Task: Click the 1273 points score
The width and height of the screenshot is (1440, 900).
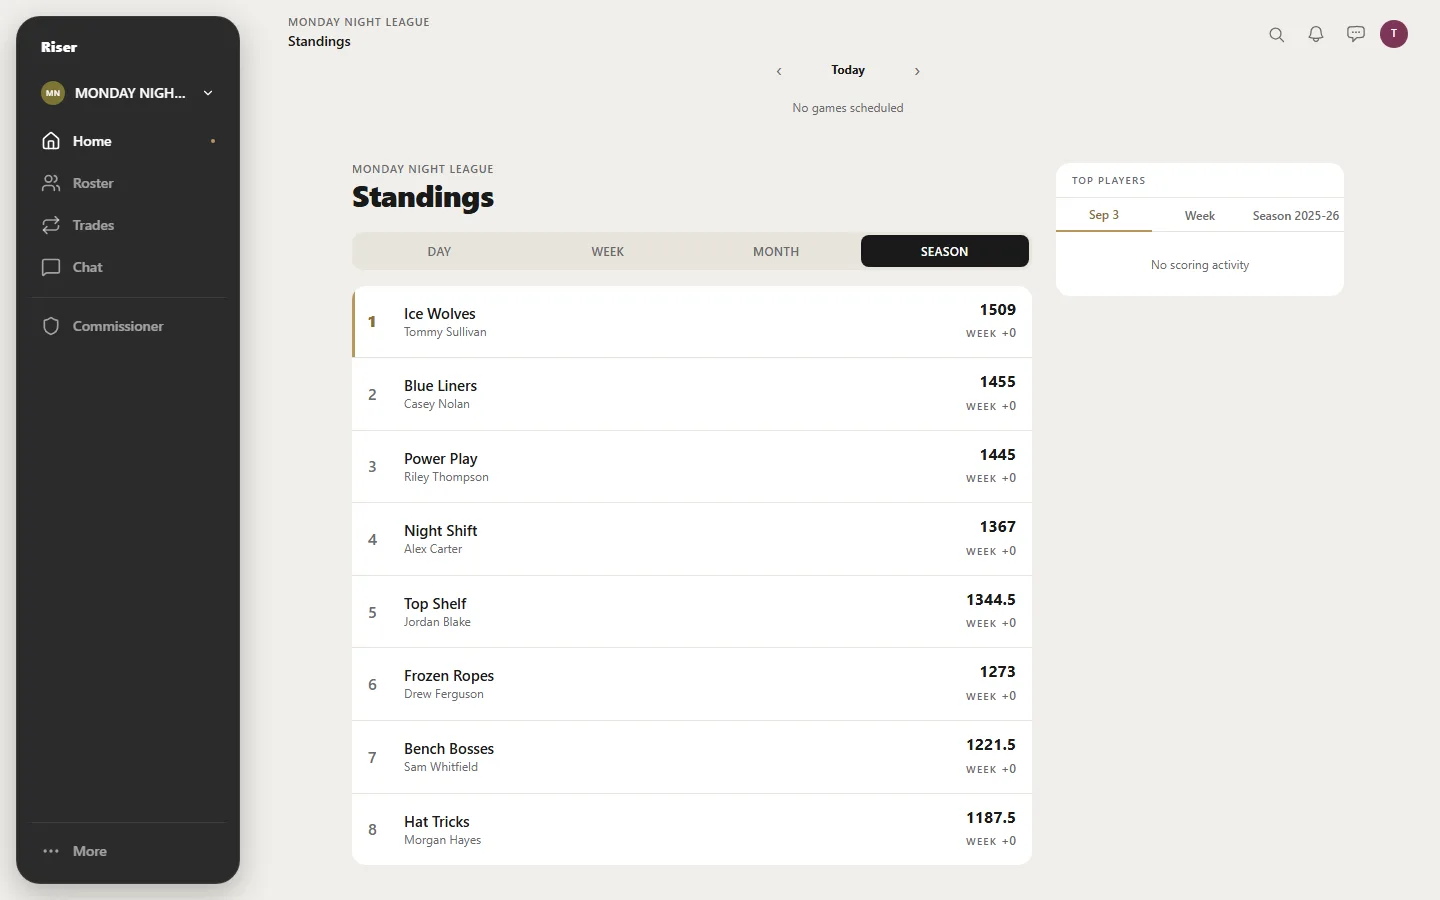Action: [x=998, y=672]
